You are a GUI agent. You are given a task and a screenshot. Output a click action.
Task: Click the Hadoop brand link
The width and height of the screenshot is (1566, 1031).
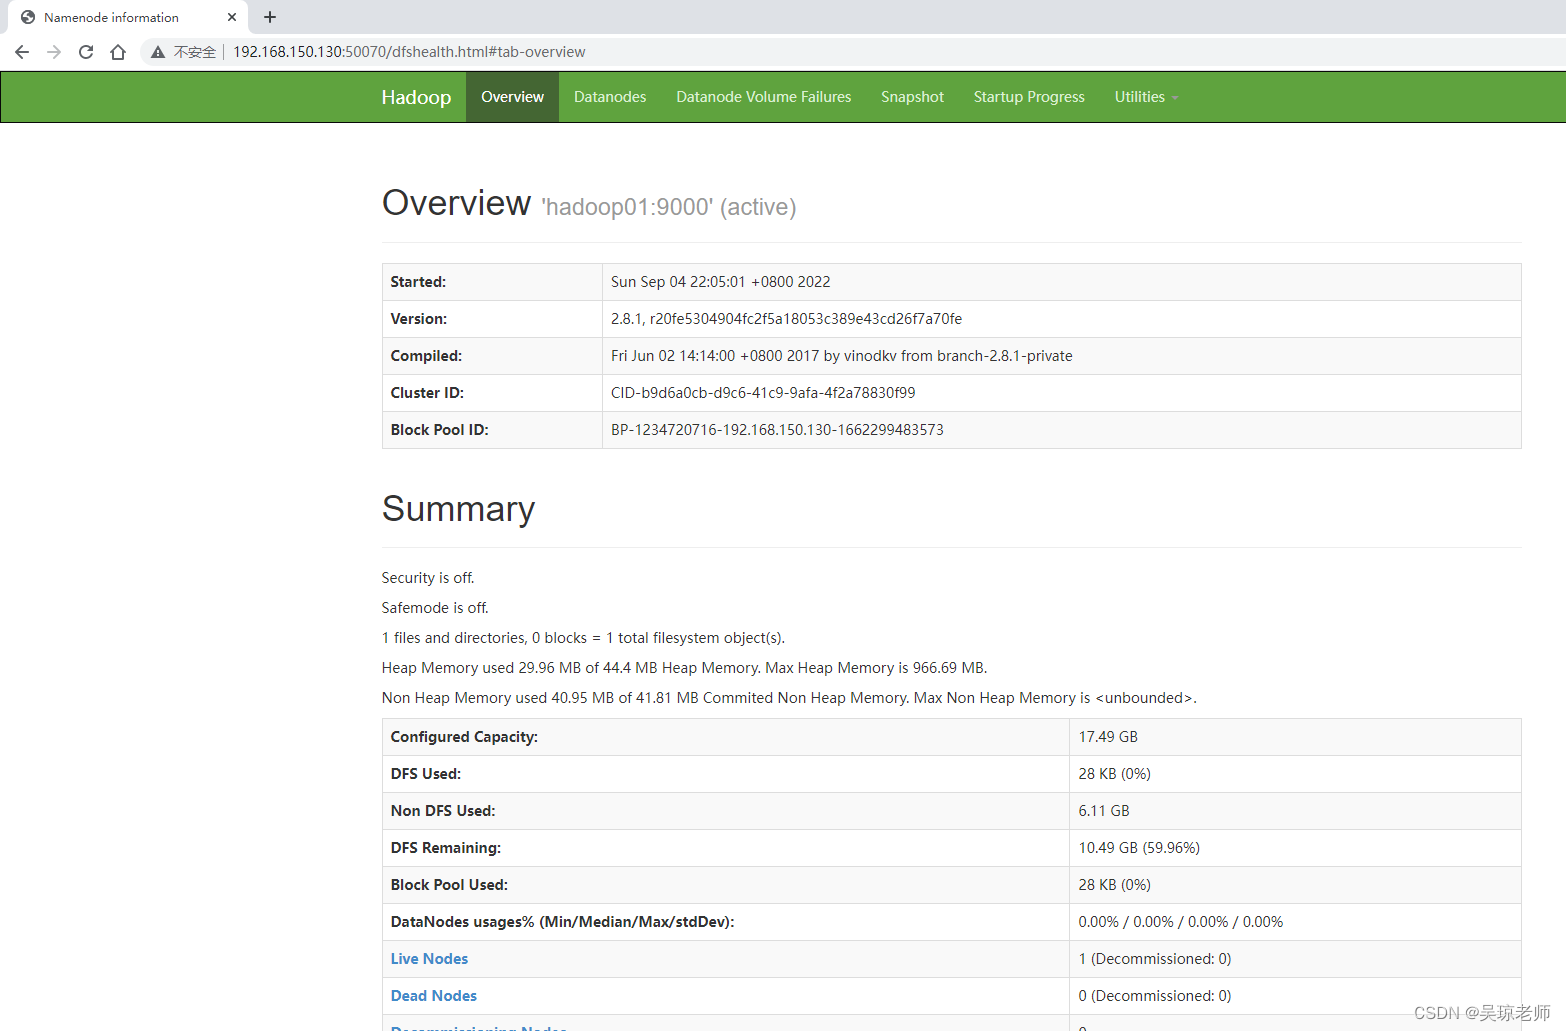coord(416,97)
